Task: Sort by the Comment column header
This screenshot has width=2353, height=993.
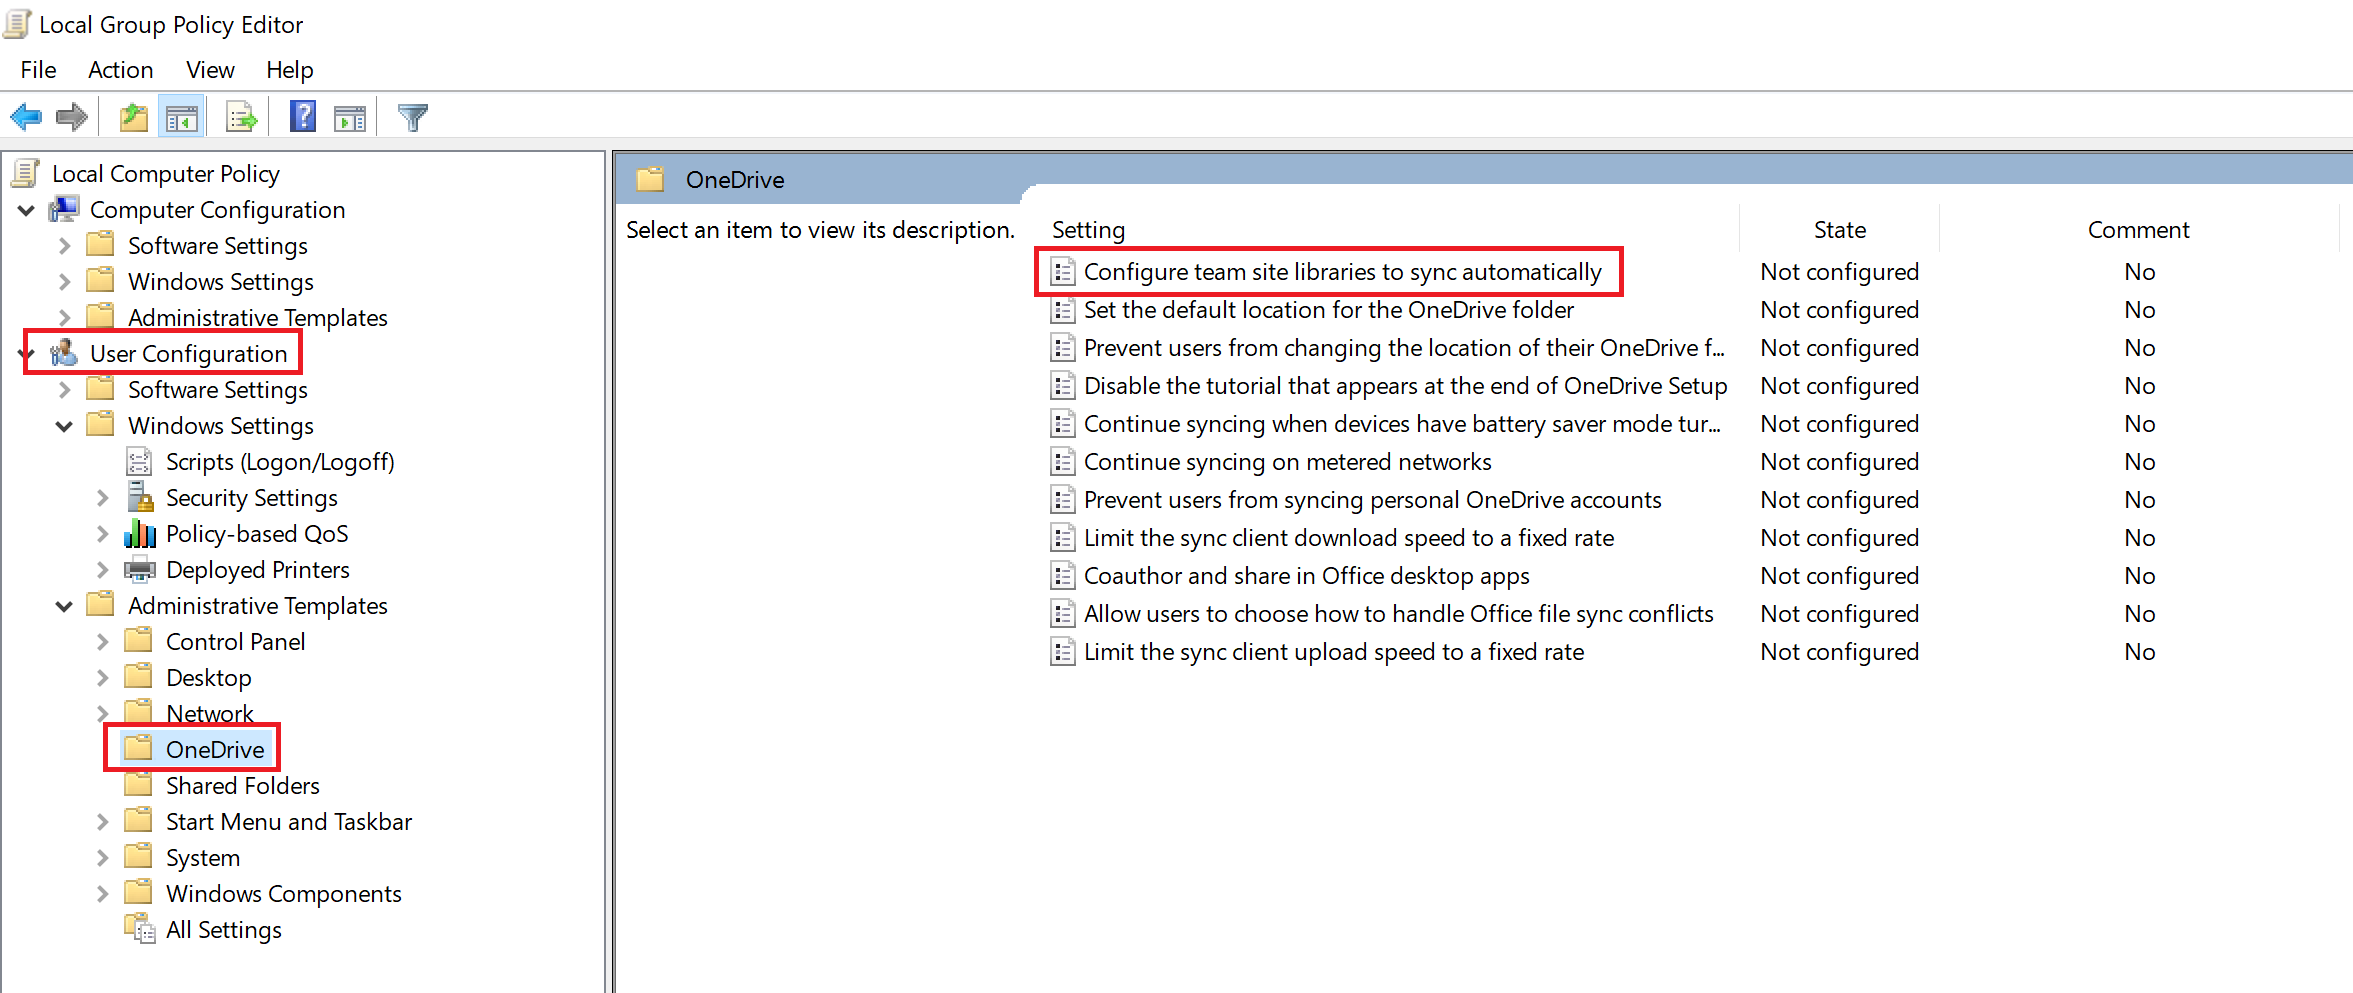Action: point(2139,230)
